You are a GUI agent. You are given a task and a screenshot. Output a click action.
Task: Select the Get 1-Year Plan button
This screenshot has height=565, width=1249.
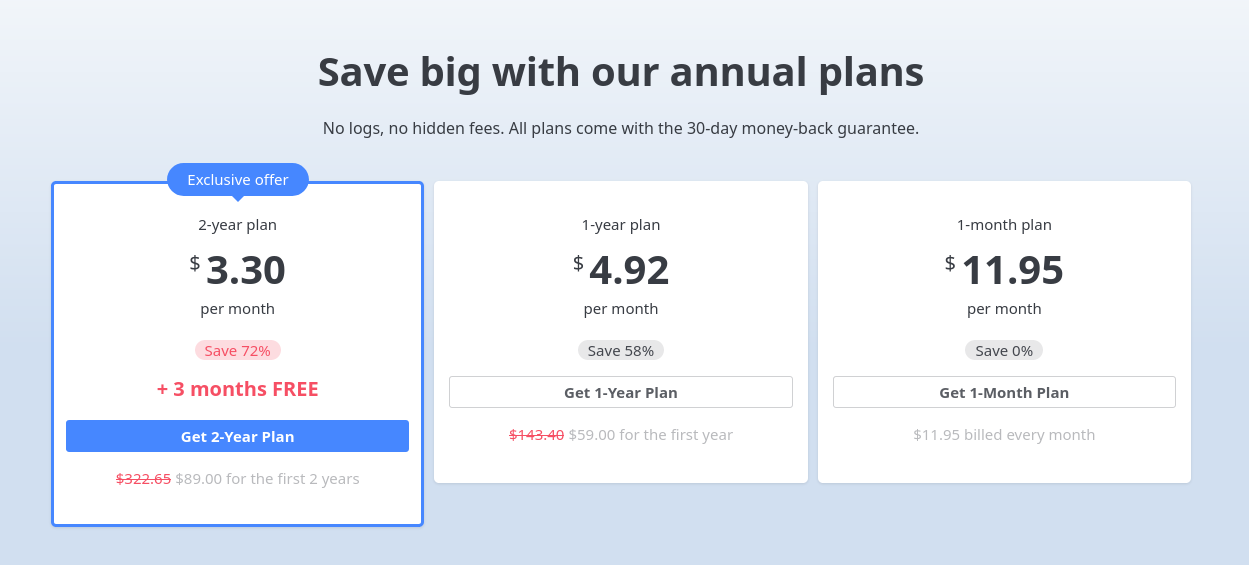tap(620, 392)
